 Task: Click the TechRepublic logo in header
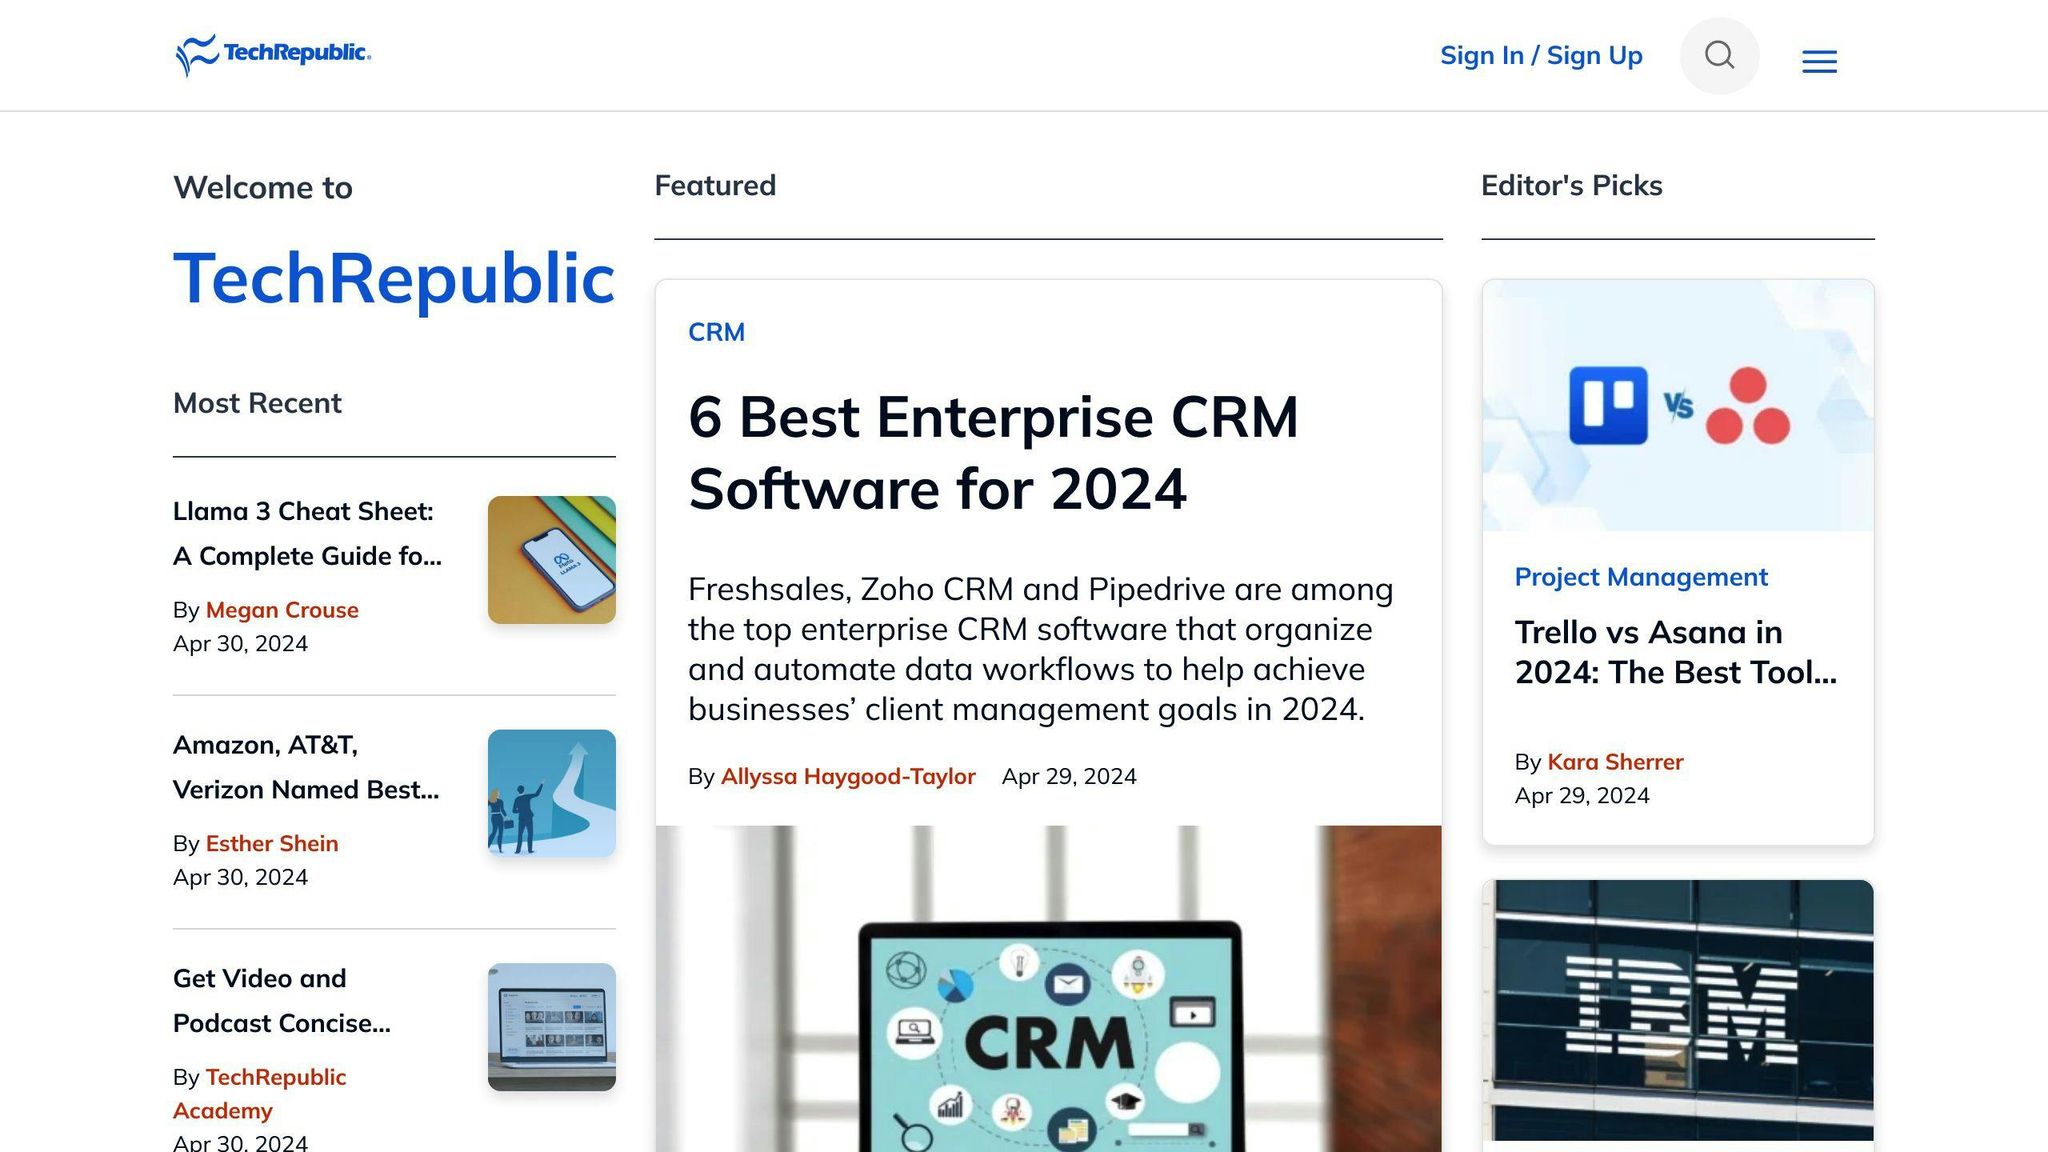click(x=273, y=54)
